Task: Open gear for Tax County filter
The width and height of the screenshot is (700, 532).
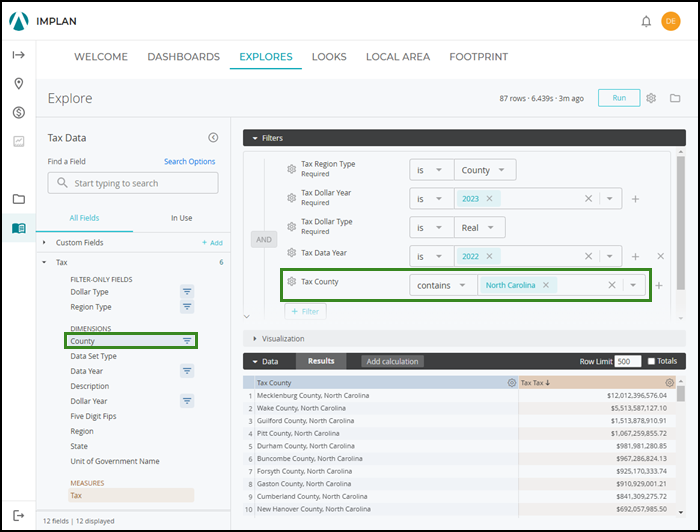Action: pos(292,282)
